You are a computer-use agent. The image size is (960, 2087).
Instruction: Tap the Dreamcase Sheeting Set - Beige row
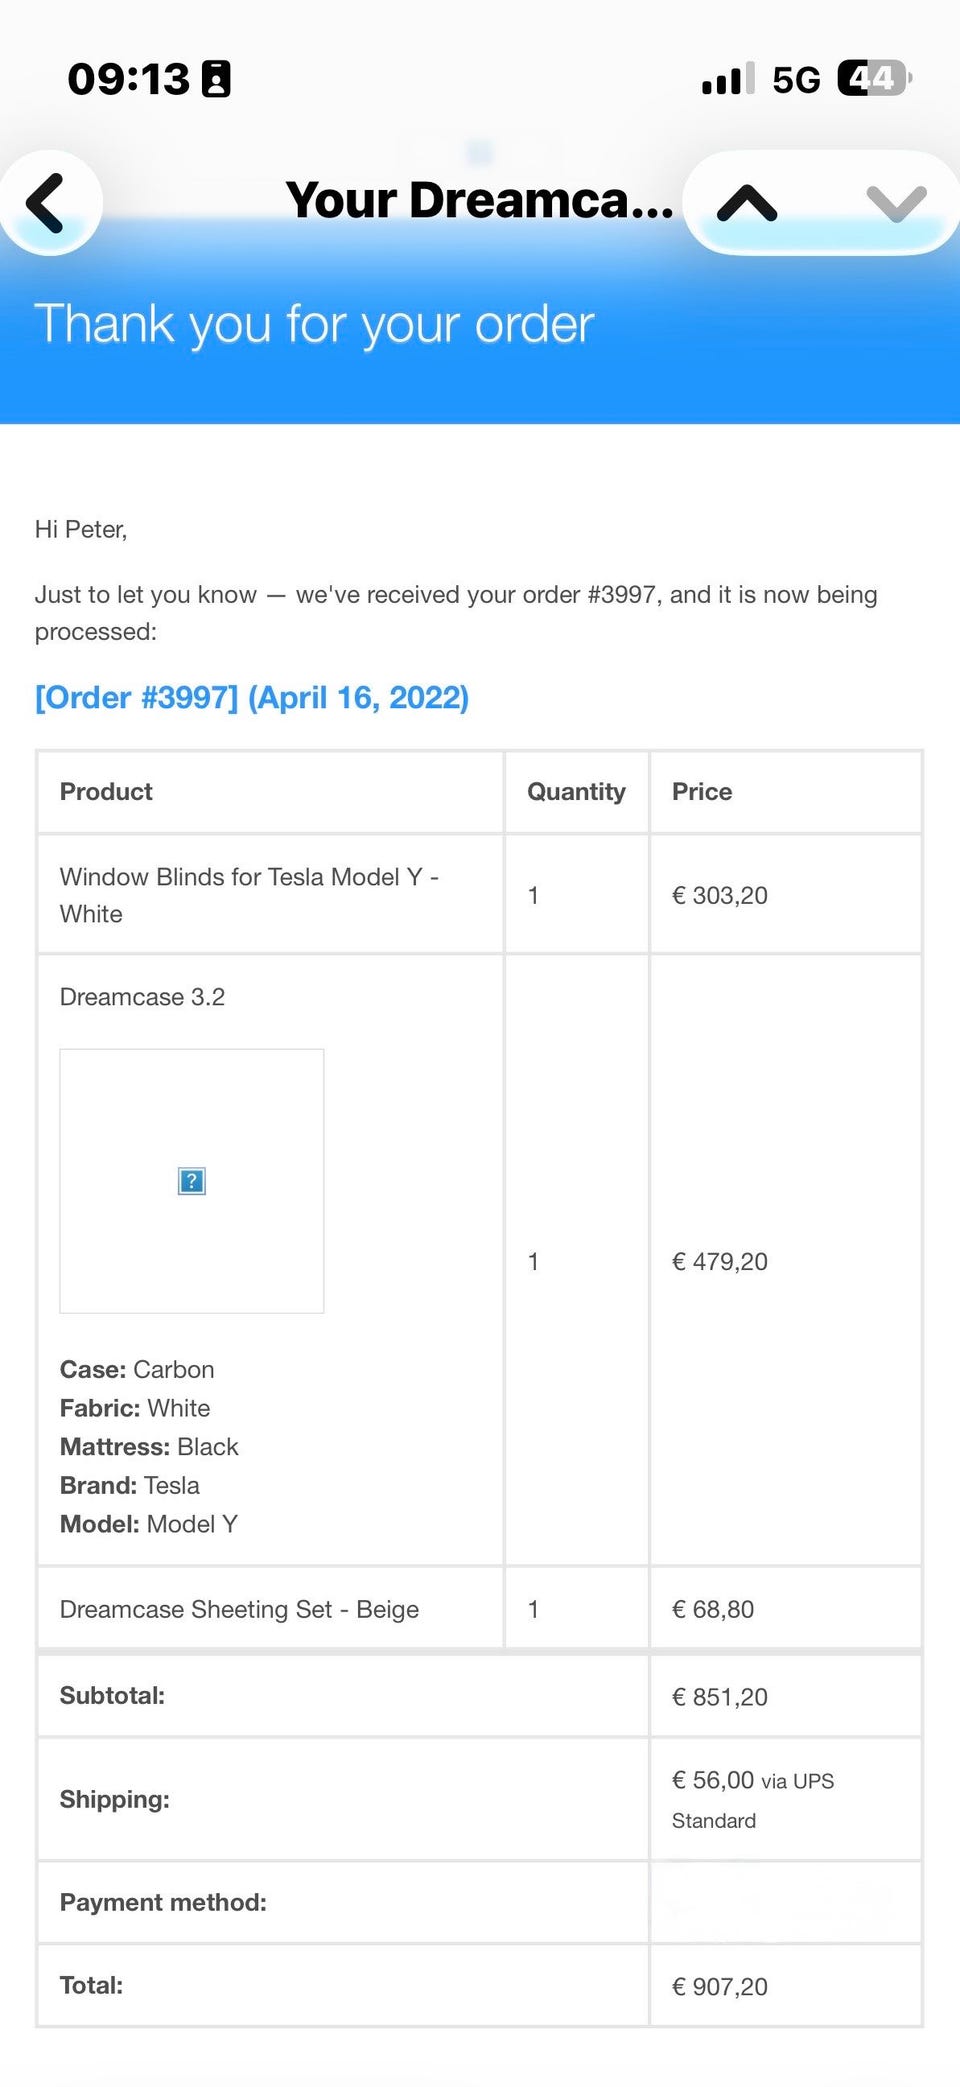pyautogui.click(x=239, y=1609)
